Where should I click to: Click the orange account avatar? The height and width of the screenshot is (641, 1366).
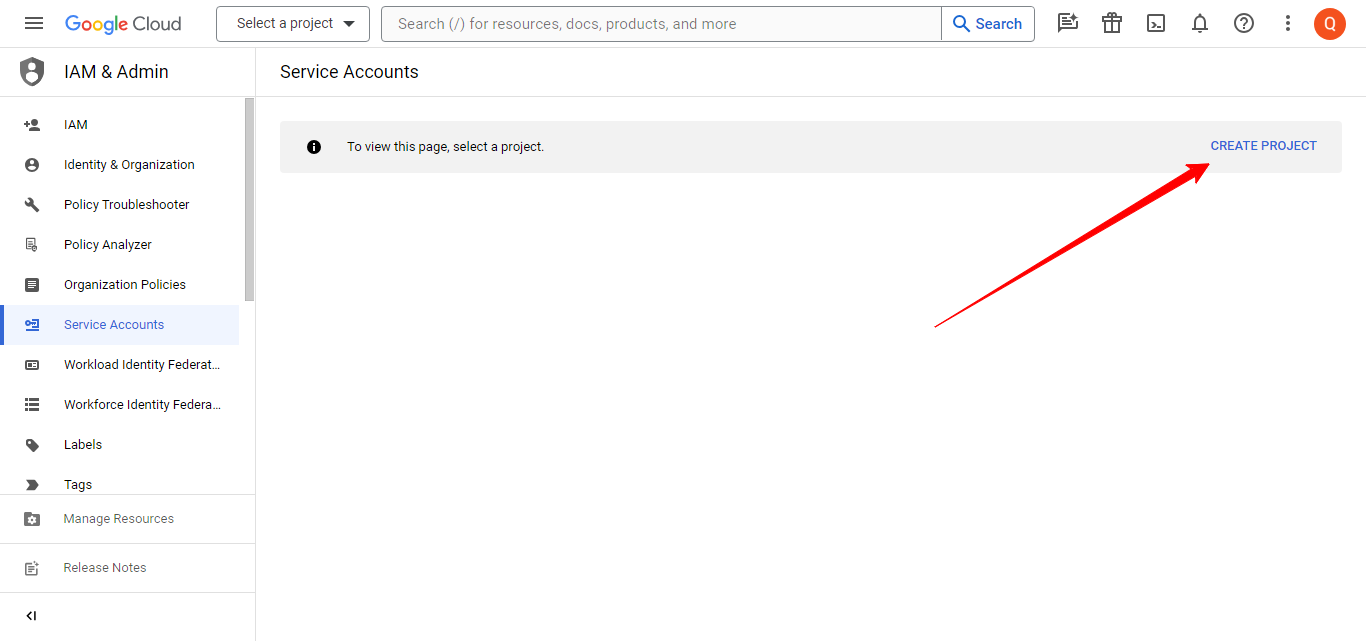tap(1330, 24)
